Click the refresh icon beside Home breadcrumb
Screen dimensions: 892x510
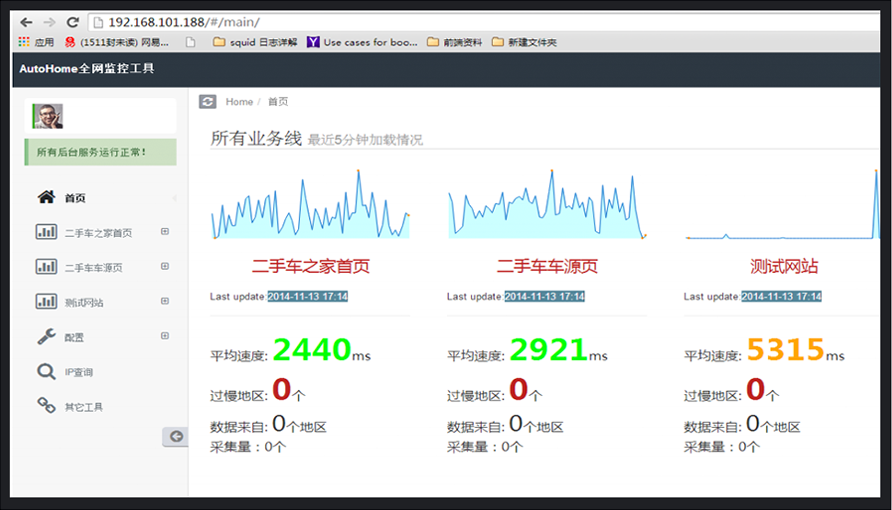[208, 102]
